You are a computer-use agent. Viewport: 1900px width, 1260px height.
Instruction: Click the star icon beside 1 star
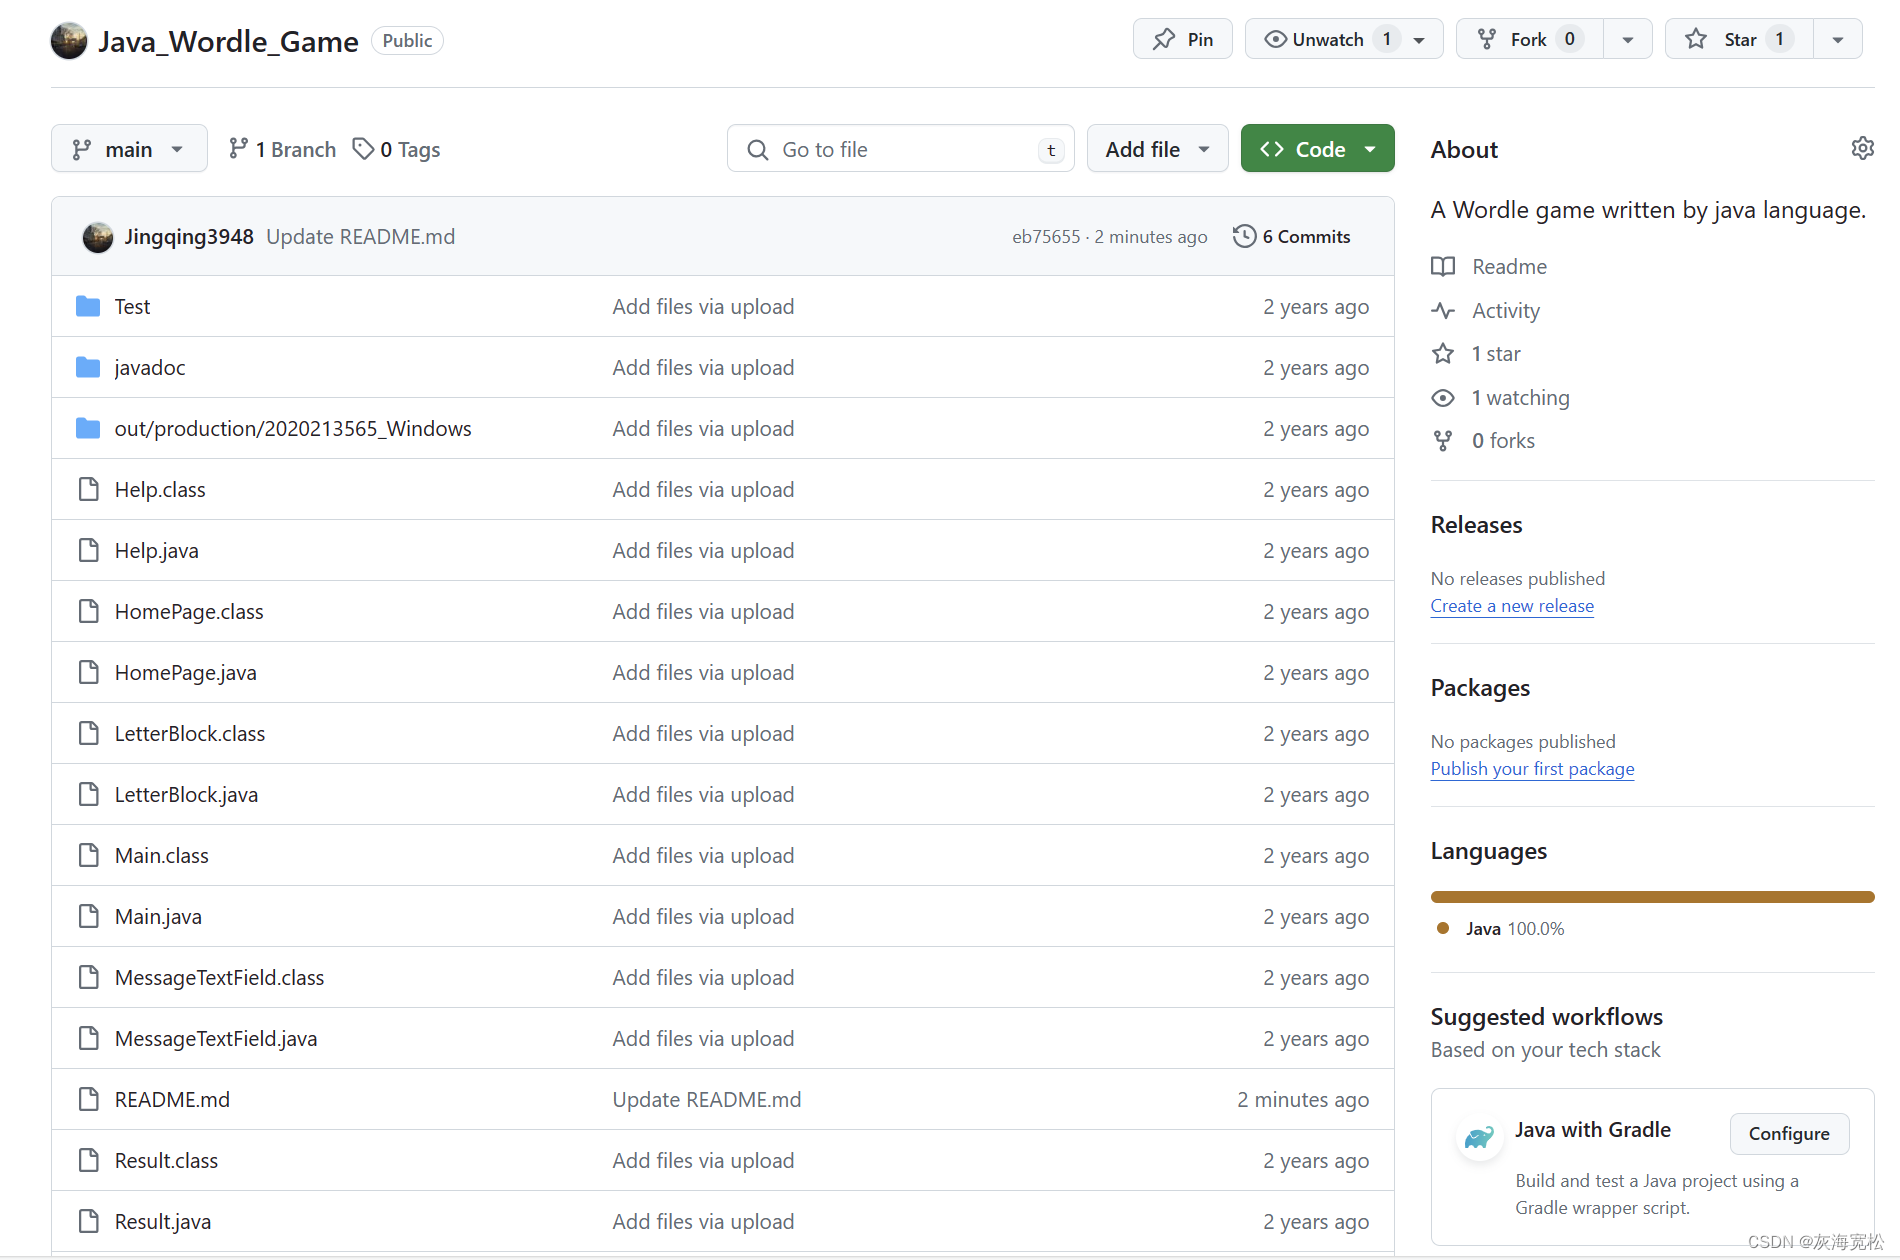(x=1443, y=353)
